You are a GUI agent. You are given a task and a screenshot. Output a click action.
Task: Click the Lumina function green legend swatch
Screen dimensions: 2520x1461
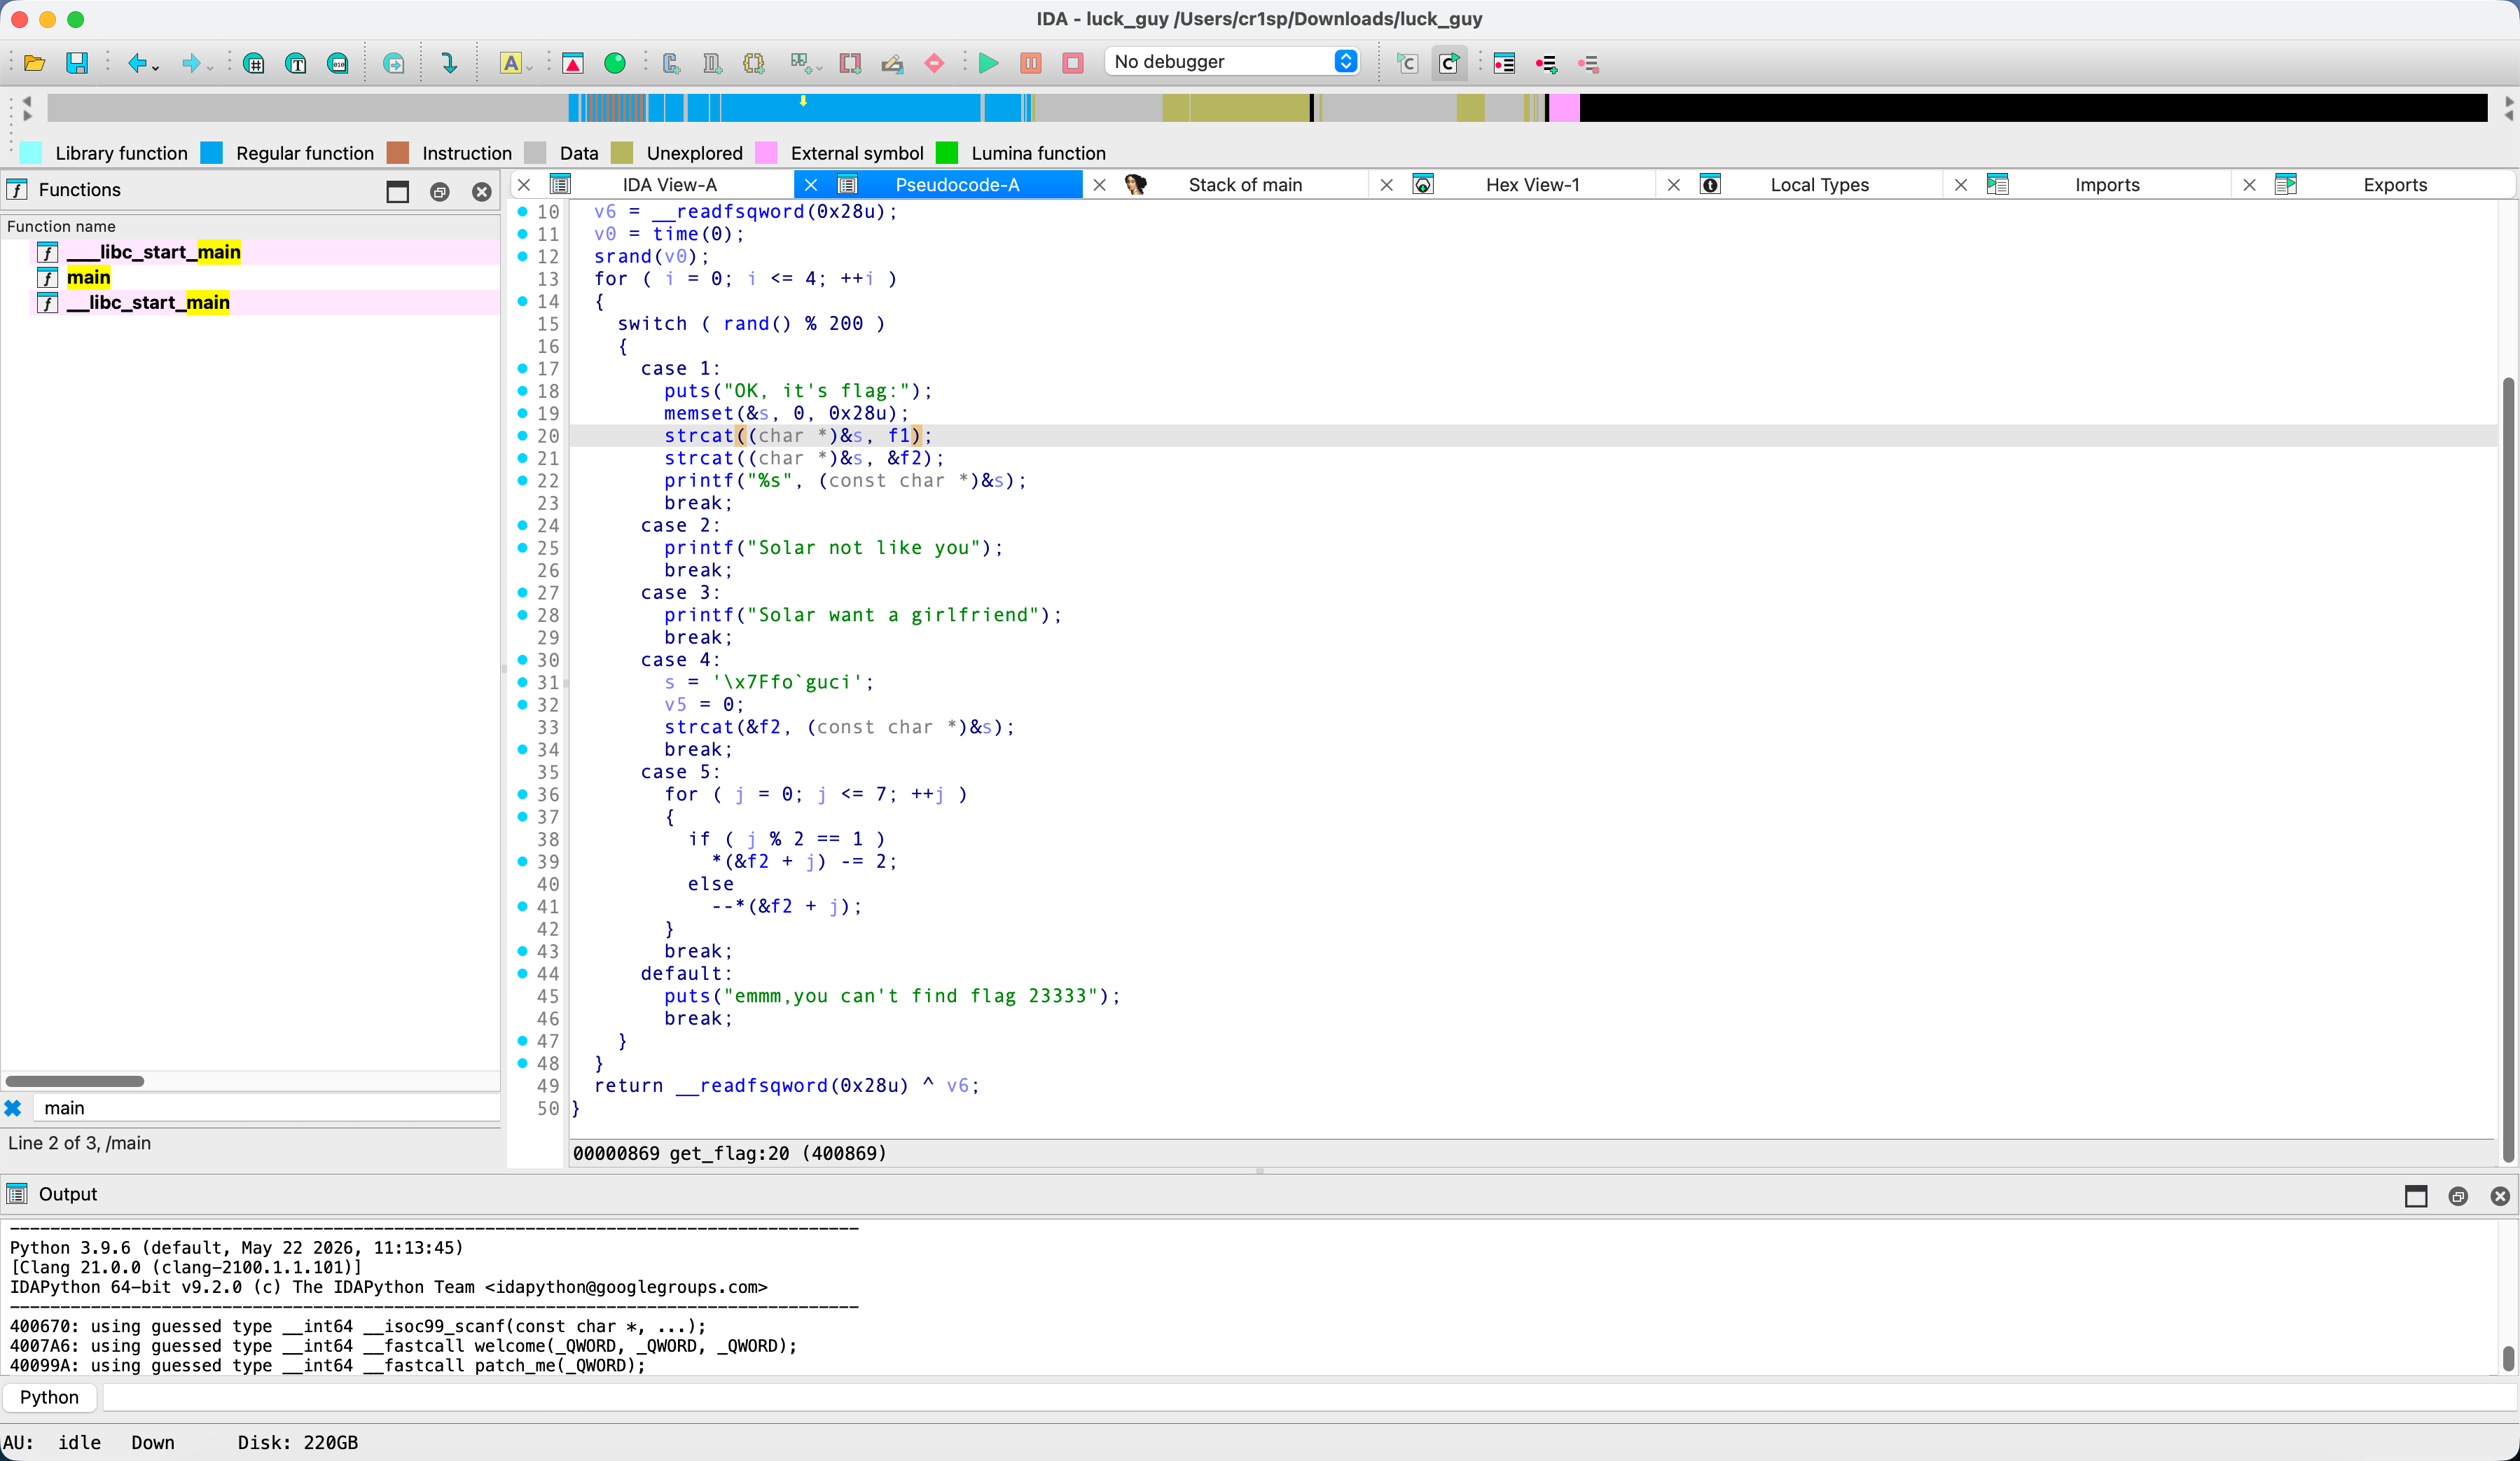[x=947, y=153]
